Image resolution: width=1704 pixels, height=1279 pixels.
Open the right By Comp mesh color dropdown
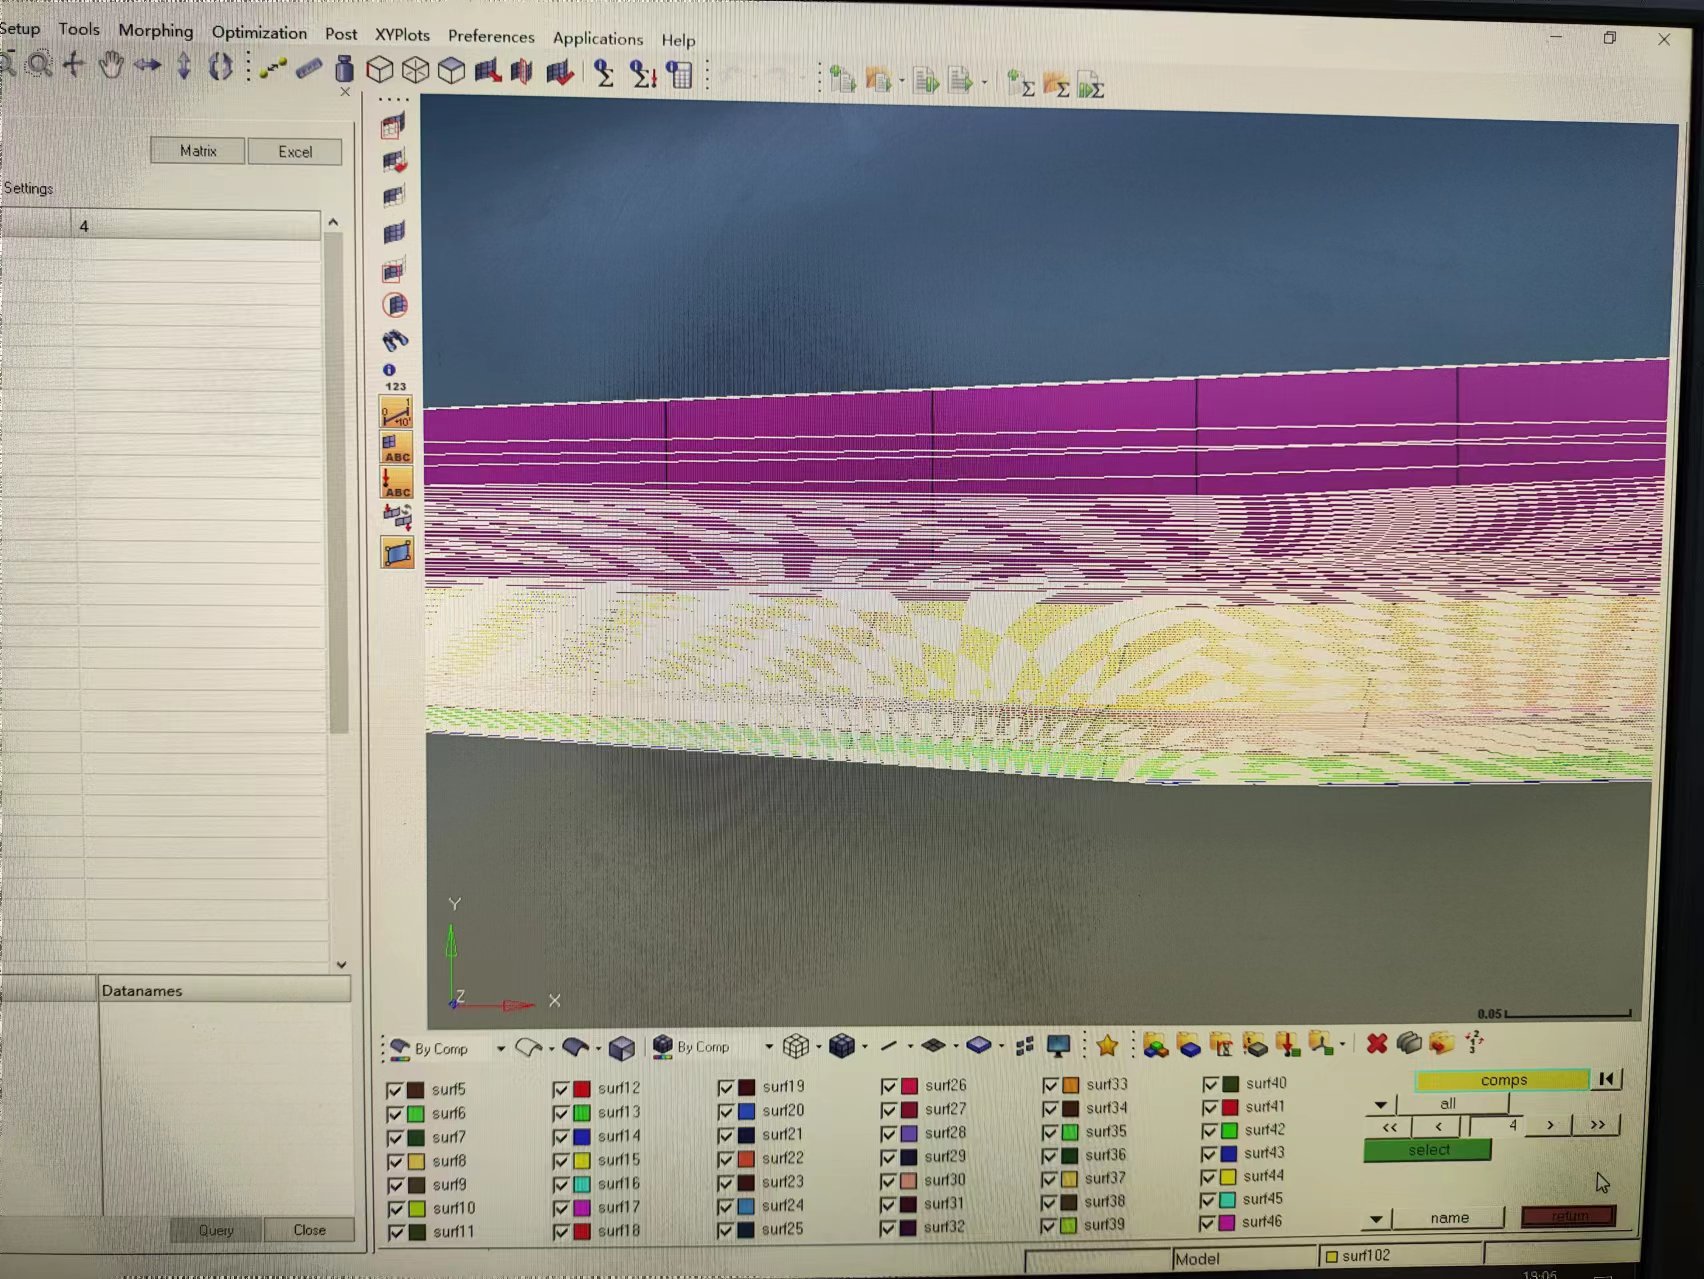tap(768, 1047)
